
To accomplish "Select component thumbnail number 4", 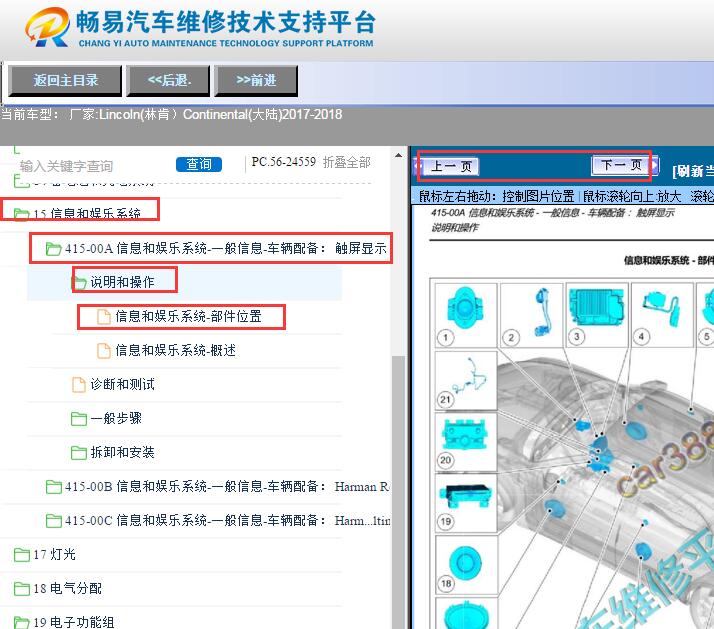I will (x=662, y=315).
